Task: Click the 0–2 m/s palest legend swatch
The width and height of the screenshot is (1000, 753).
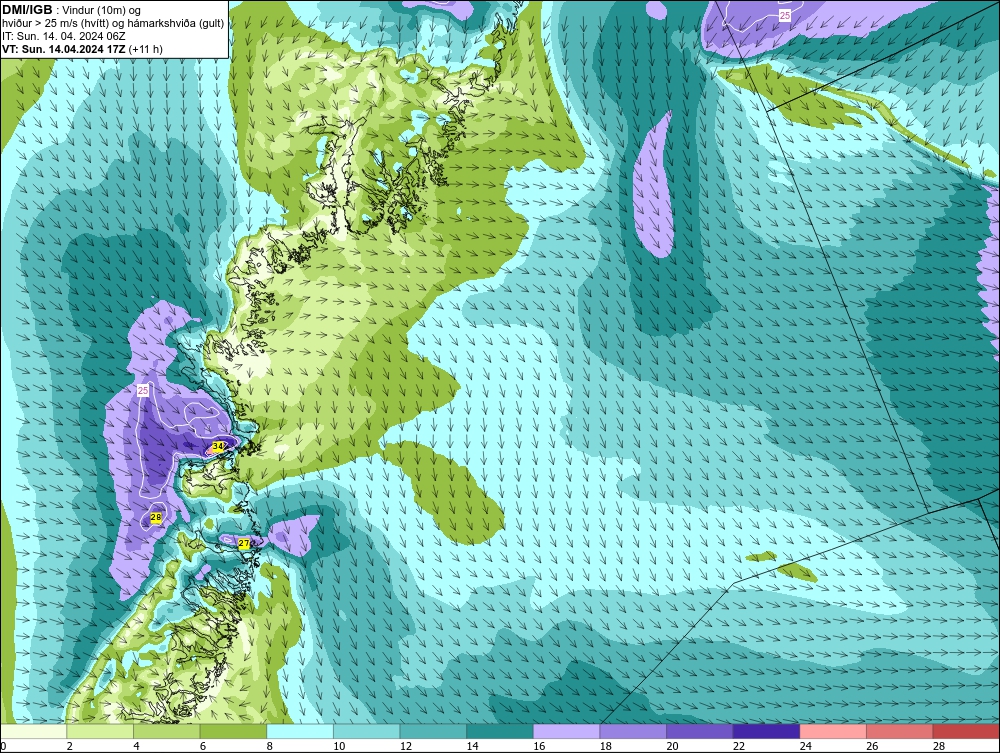Action: click(x=34, y=731)
